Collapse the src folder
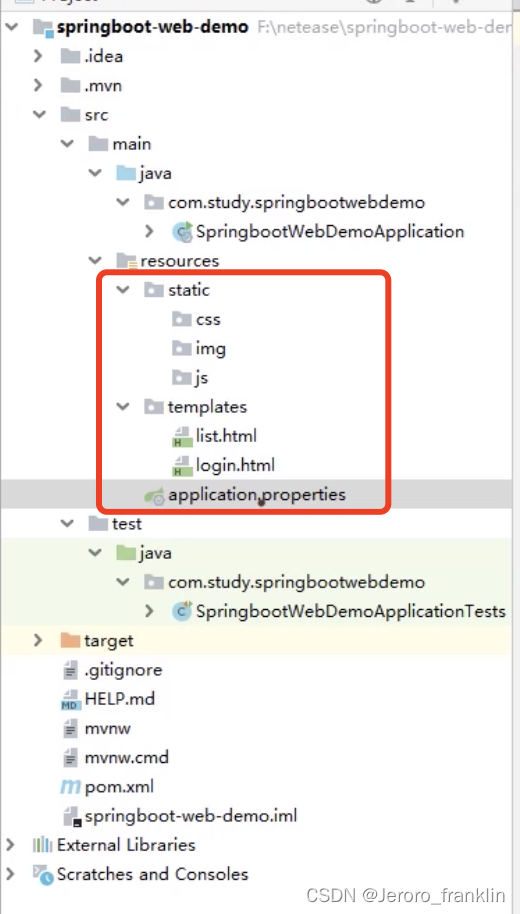 click(x=39, y=115)
